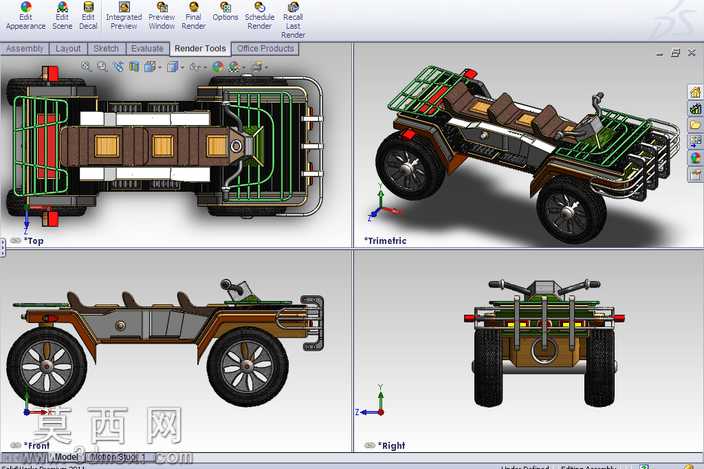704x469 pixels.
Task: Select the Edit Decal tool
Action: pyautogui.click(x=88, y=16)
